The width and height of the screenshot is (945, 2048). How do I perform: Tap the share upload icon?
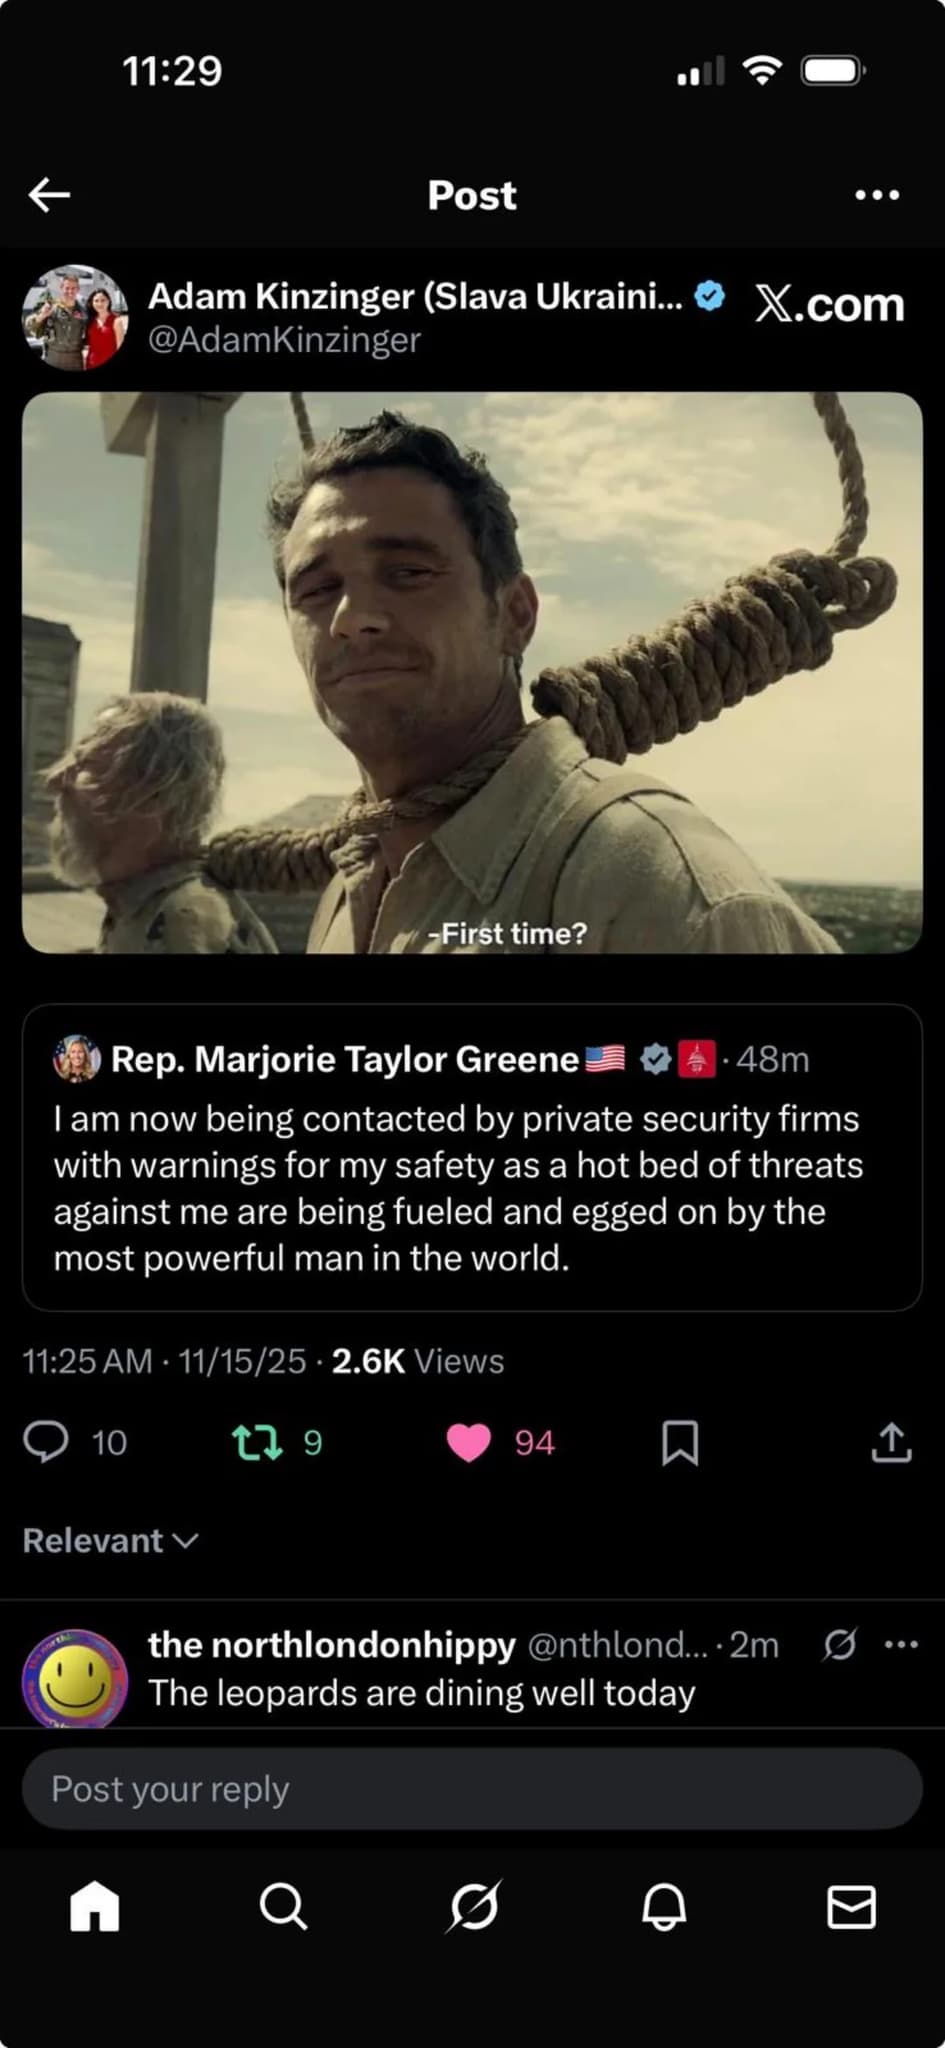click(x=891, y=1442)
